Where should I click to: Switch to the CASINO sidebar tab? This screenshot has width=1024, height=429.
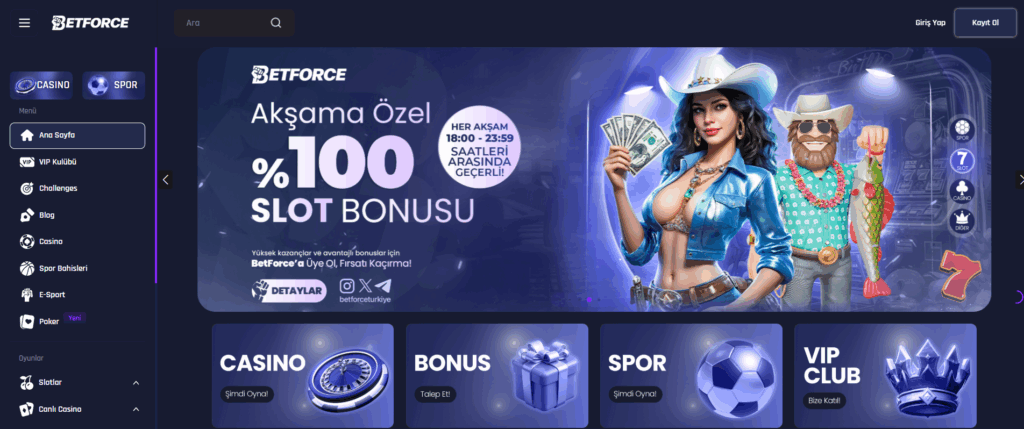click(x=41, y=85)
